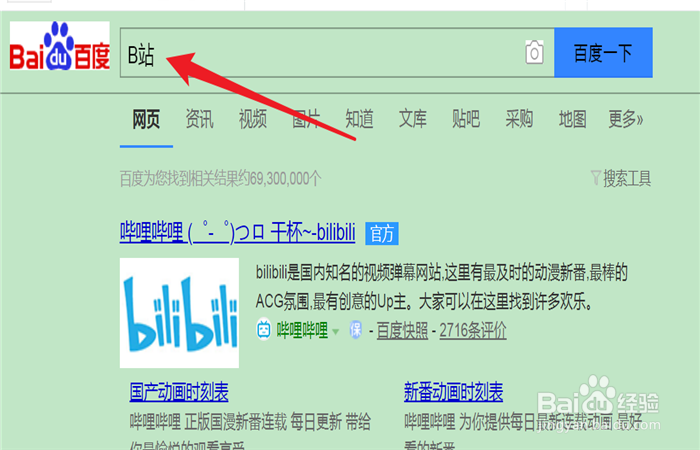
Task: Open the 采购 tab
Action: (x=519, y=119)
